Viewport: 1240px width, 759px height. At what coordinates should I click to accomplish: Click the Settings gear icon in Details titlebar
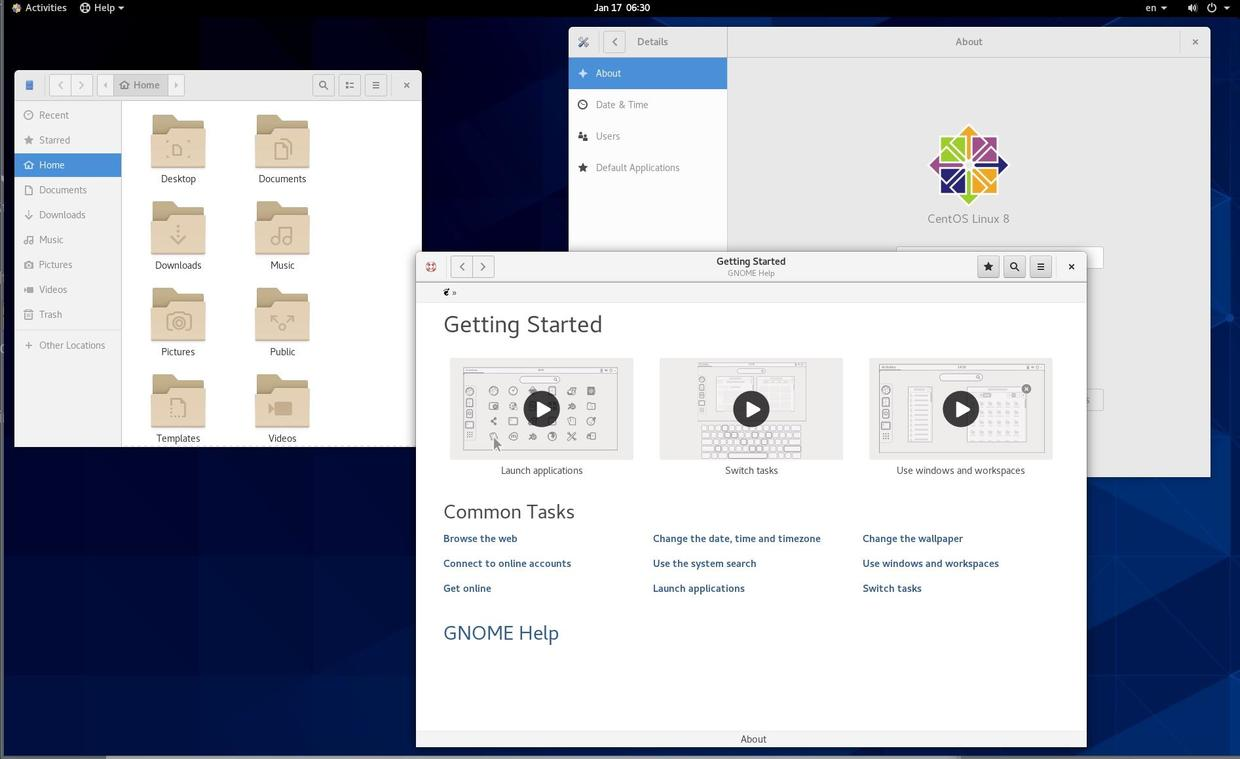[583, 41]
